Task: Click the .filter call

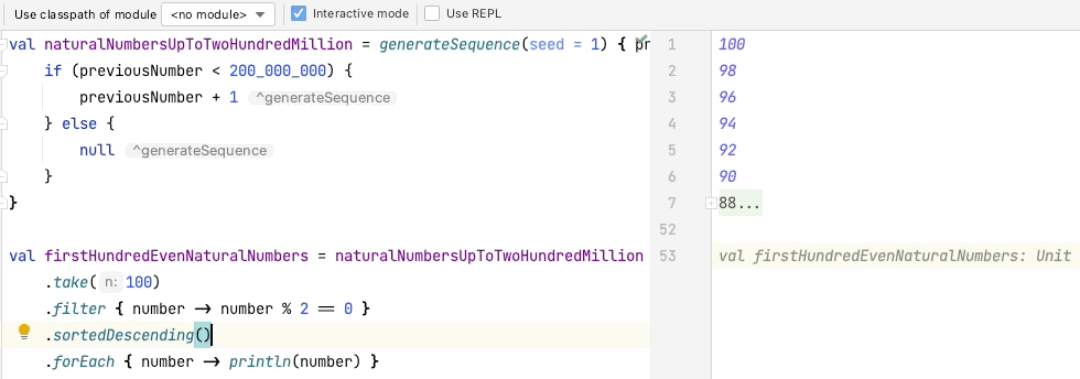Action: pos(76,309)
